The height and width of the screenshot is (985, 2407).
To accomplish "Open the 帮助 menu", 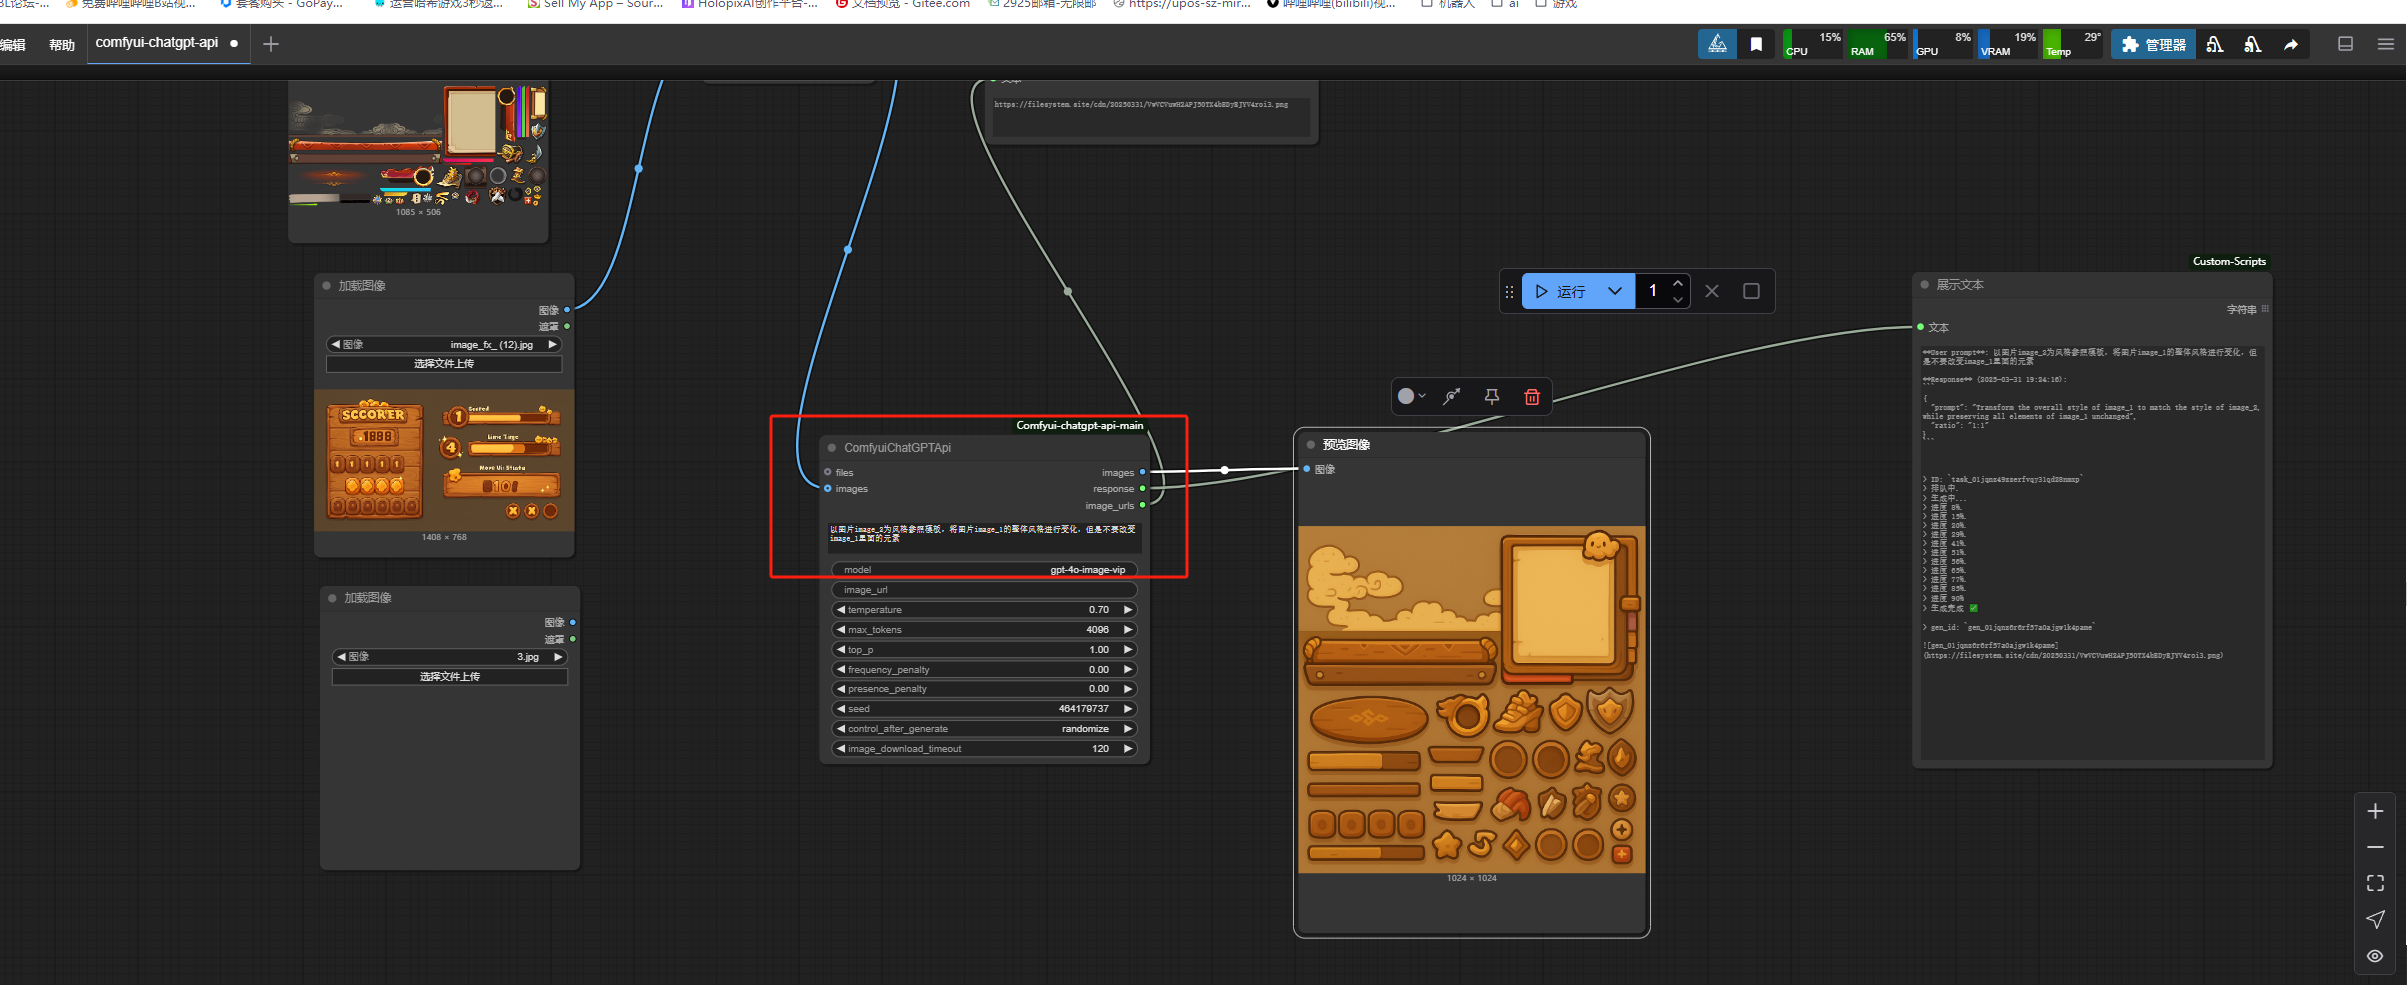I will [62, 44].
